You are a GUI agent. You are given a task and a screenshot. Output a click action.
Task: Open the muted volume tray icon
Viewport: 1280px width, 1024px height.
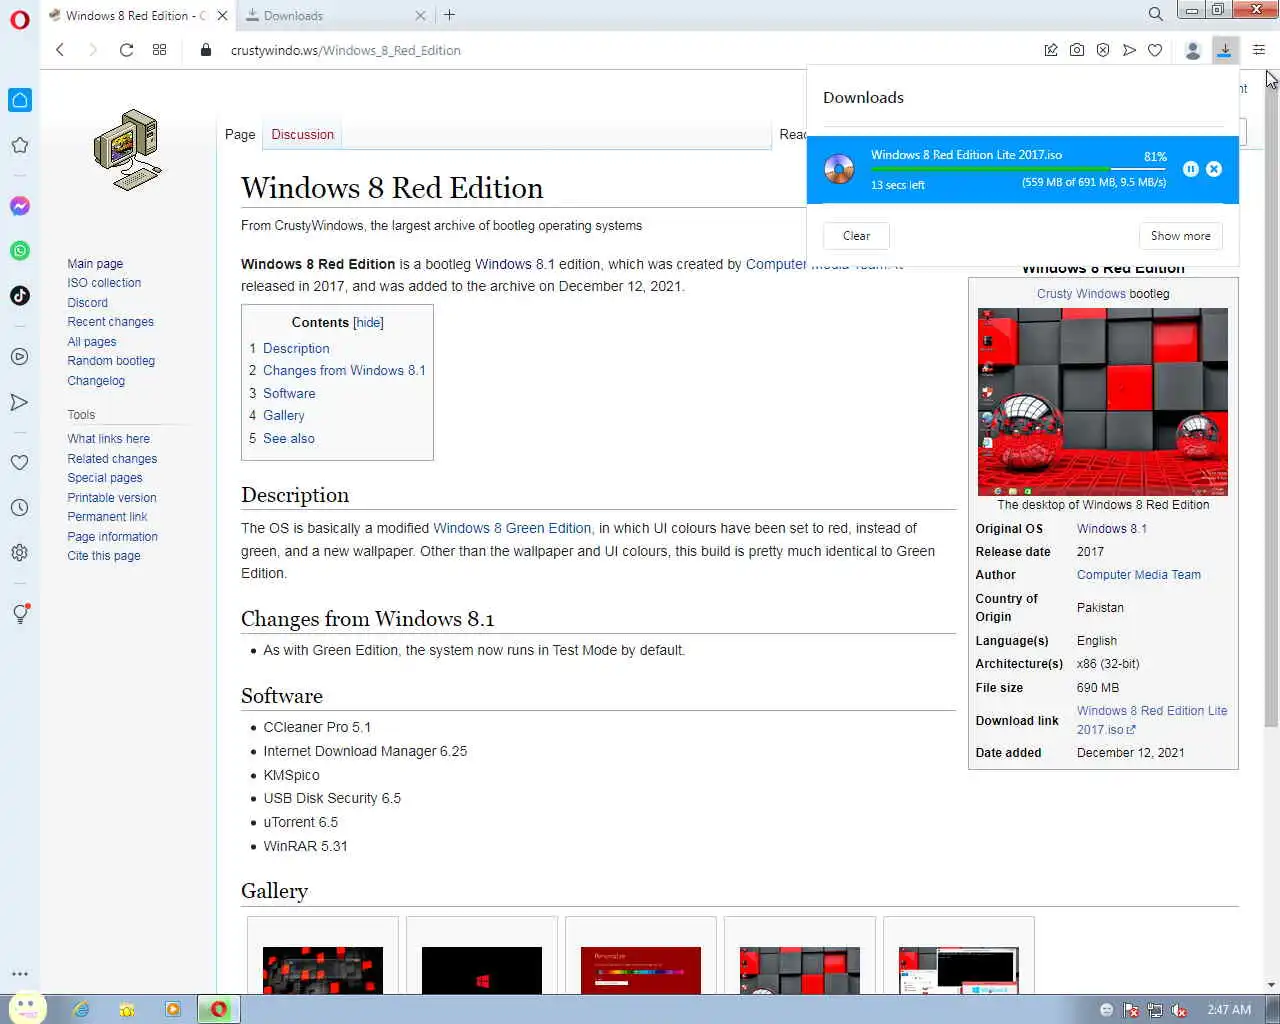1179,1010
